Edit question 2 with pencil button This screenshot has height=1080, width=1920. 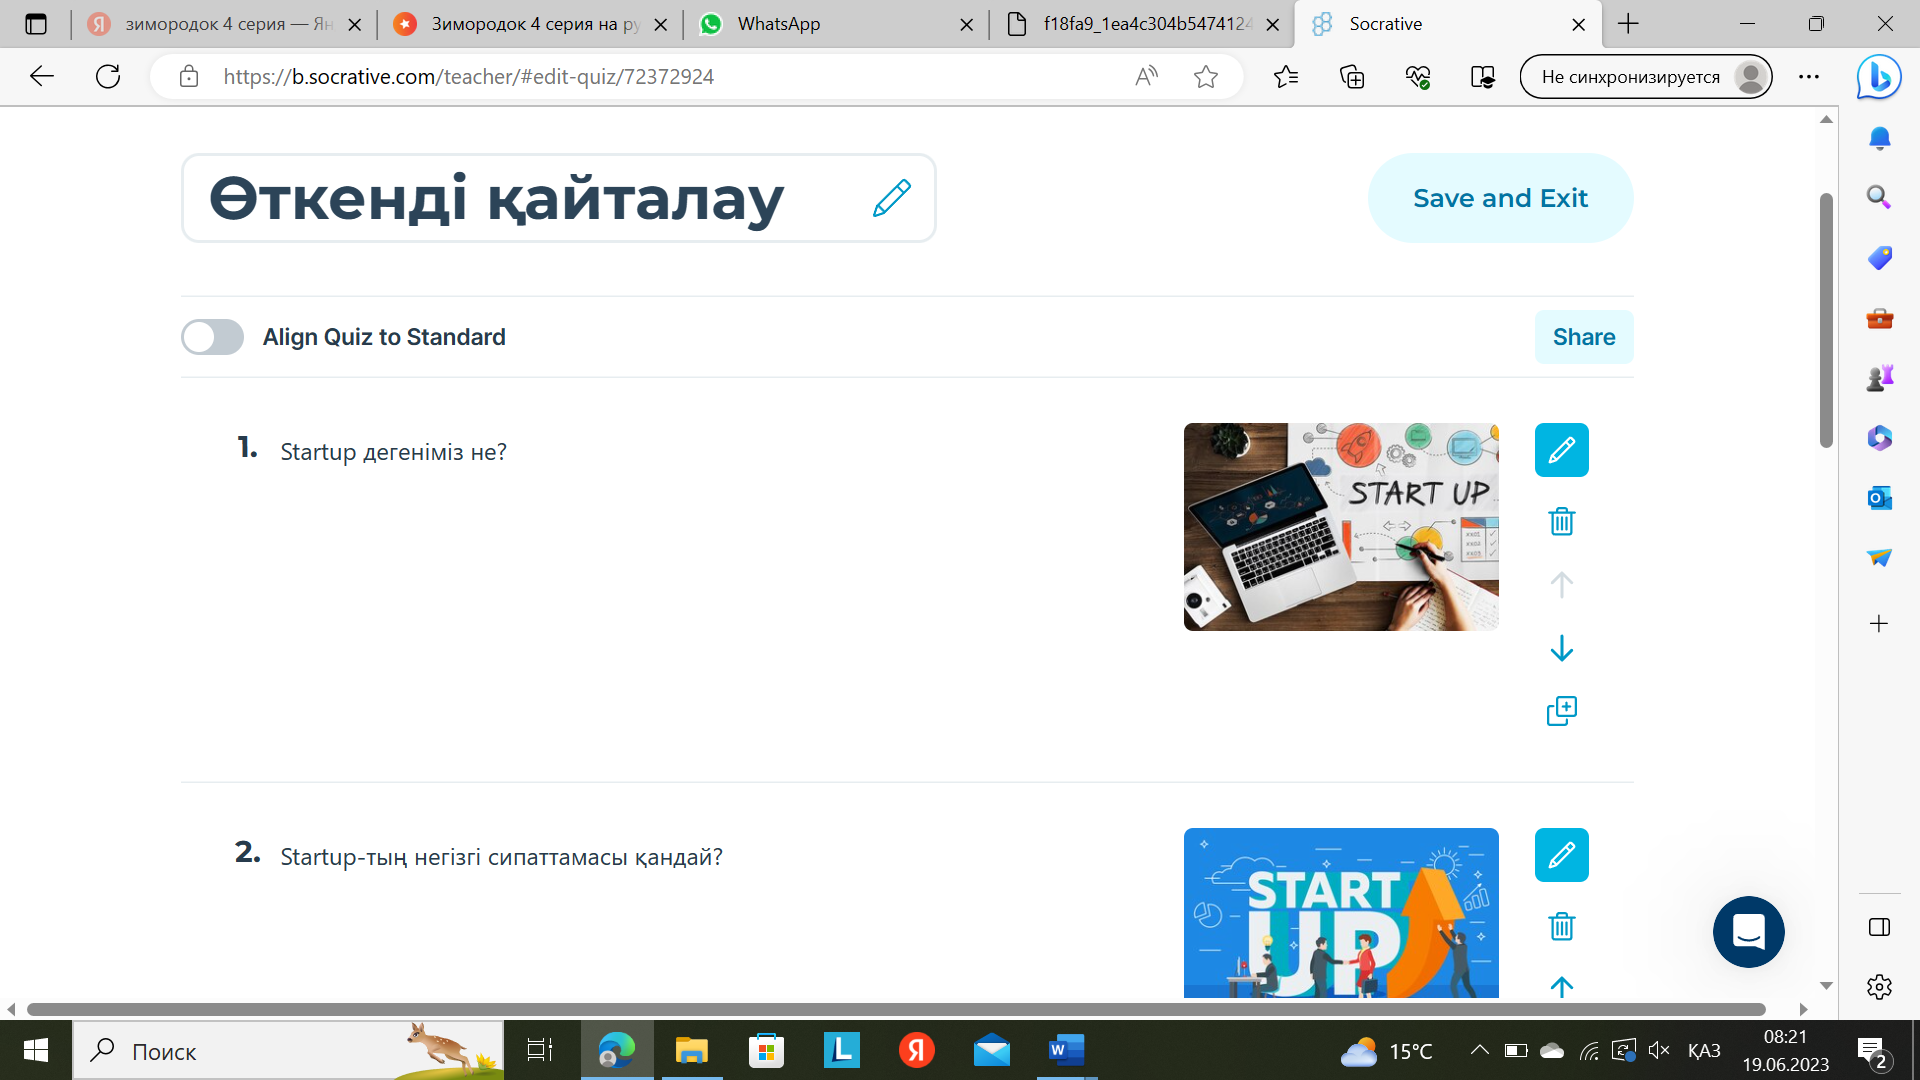[x=1561, y=855]
